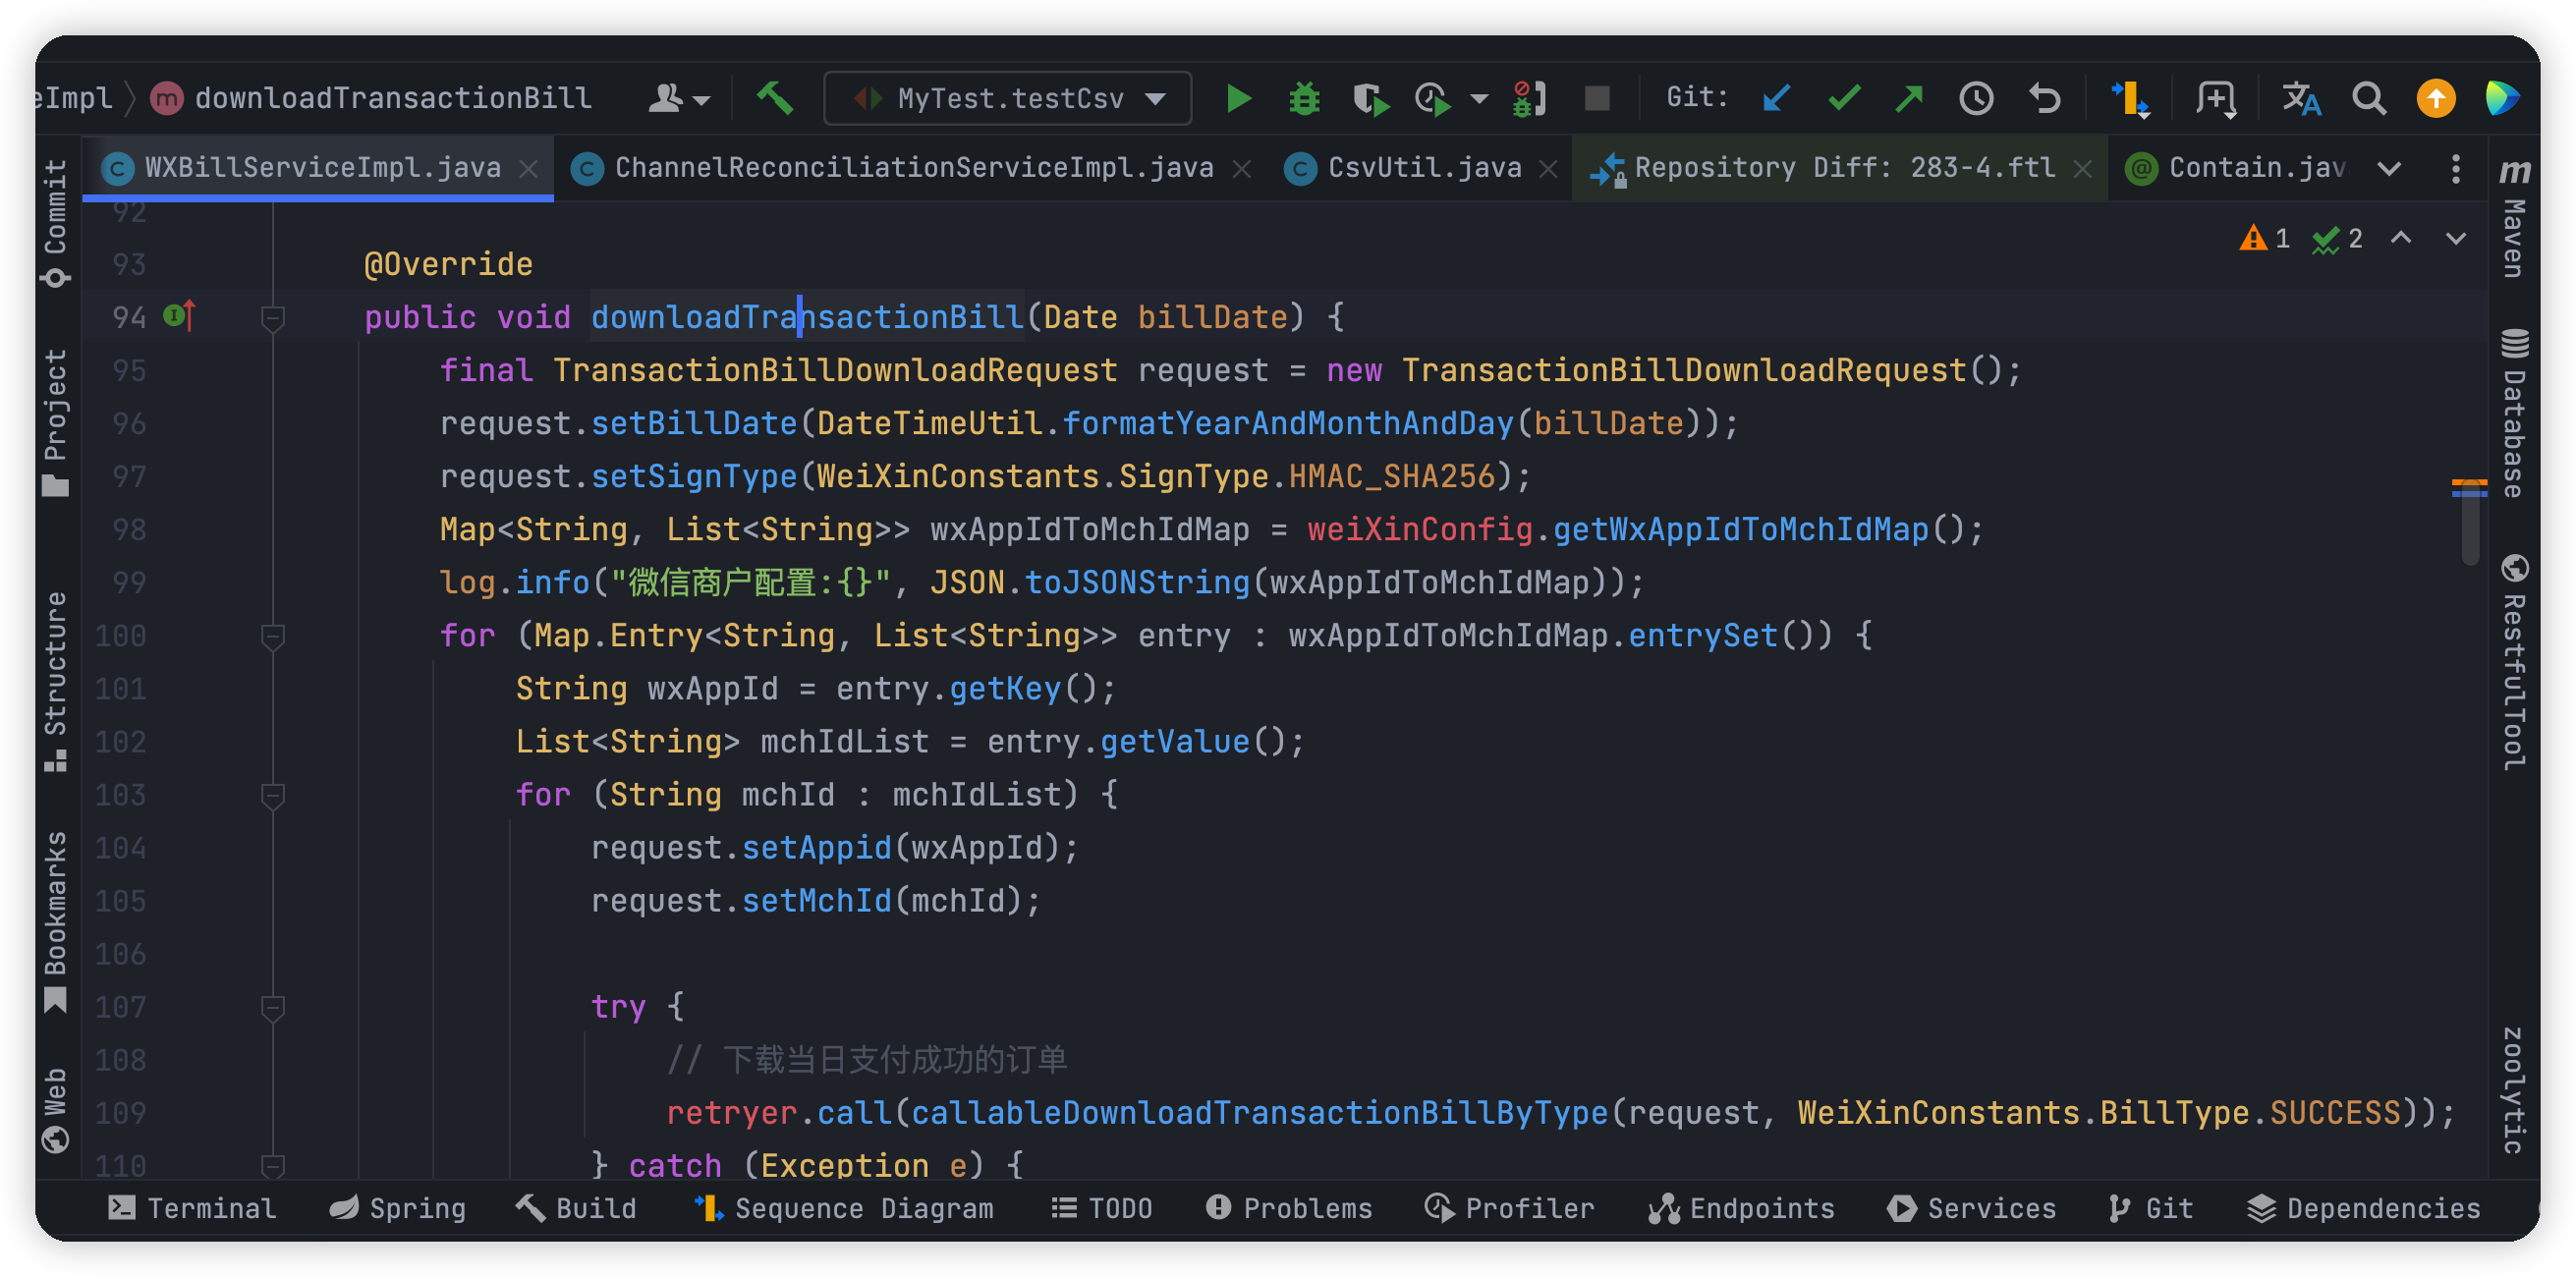Click the Git rollback undo arrow
2576x1277 pixels.
coord(2044,98)
